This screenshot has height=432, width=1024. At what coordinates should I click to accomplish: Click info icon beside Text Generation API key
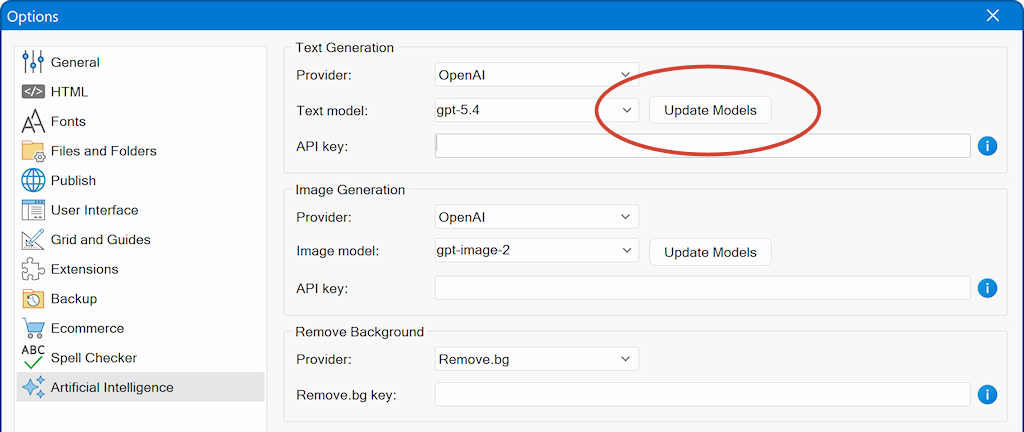(x=987, y=146)
